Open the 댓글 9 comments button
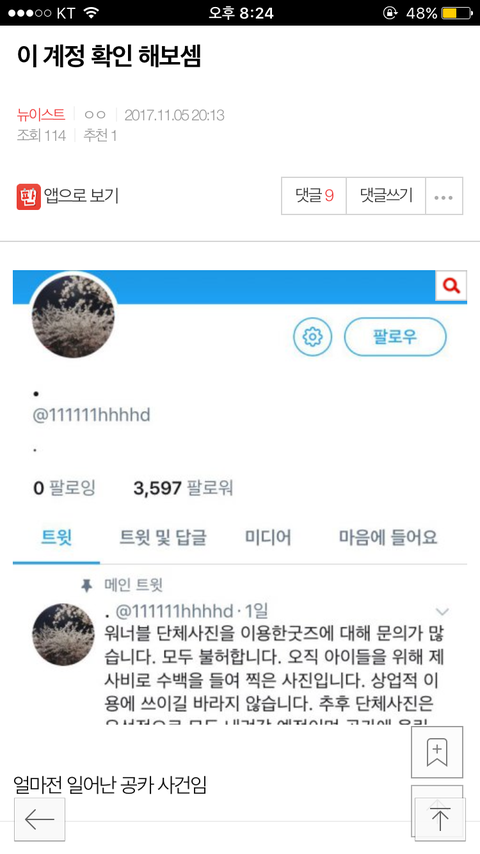Viewport: 480px width, 854px height. coord(314,196)
